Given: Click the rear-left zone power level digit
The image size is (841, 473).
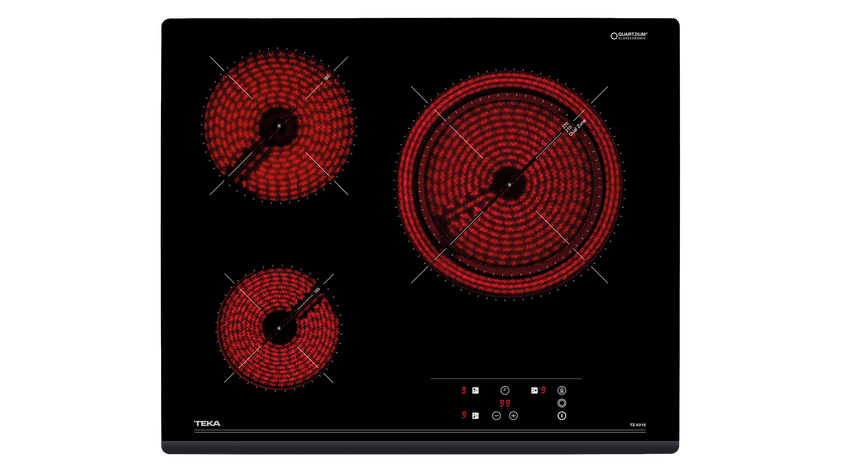Looking at the screenshot, I should coord(464,390).
